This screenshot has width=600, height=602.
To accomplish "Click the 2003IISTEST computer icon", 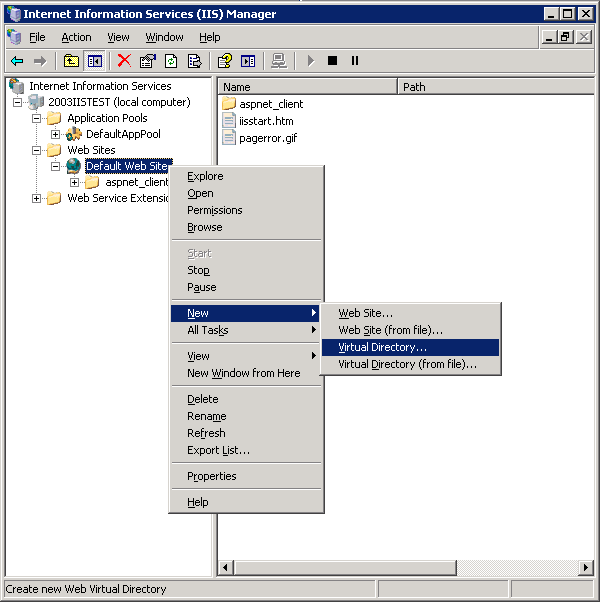I will pyautogui.click(x=36, y=102).
